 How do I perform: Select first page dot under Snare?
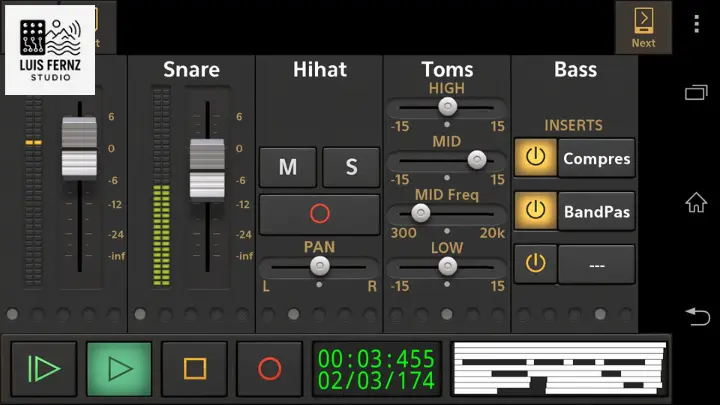point(140,314)
